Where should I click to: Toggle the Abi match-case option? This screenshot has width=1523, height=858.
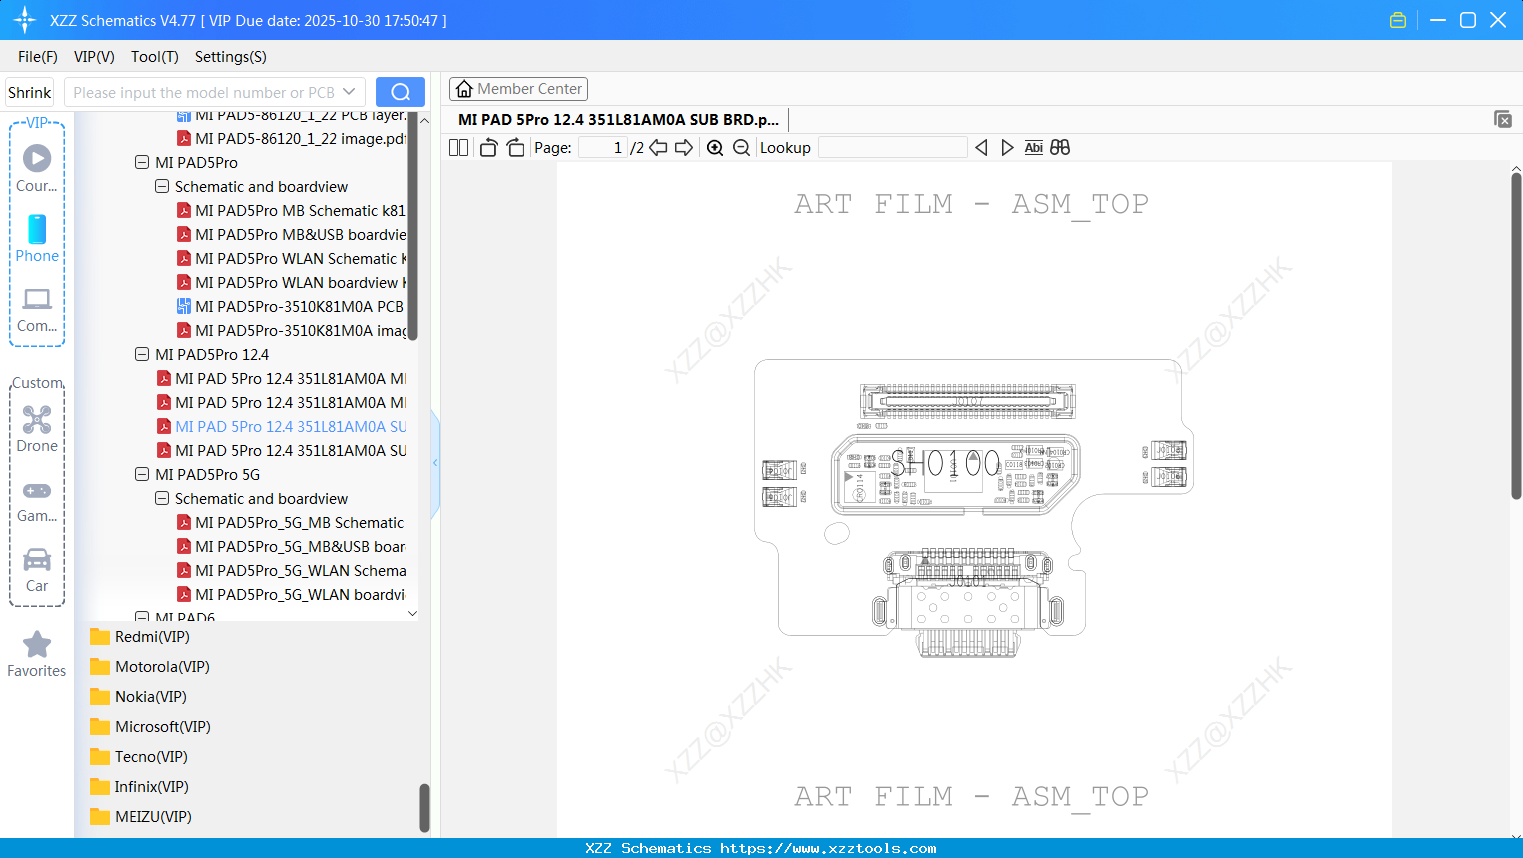[x=1034, y=148]
